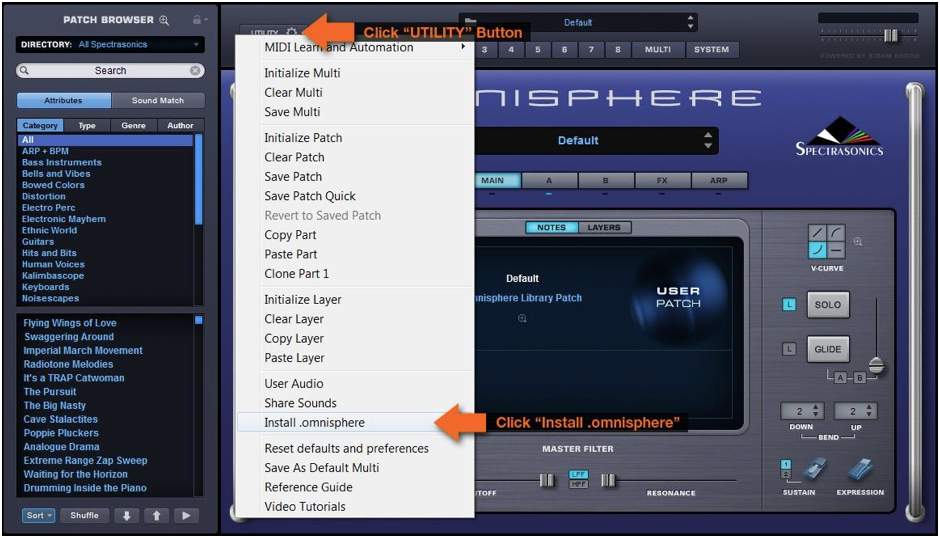Toggle the SOLO button

click(827, 305)
